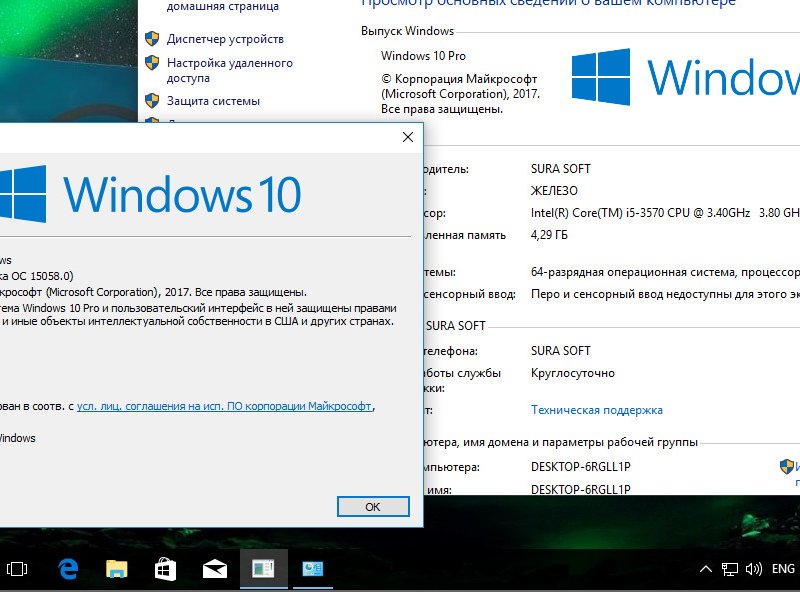The height and width of the screenshot is (592, 800).
Task: Click shield icon beside Защита системы
Action: tap(152, 101)
